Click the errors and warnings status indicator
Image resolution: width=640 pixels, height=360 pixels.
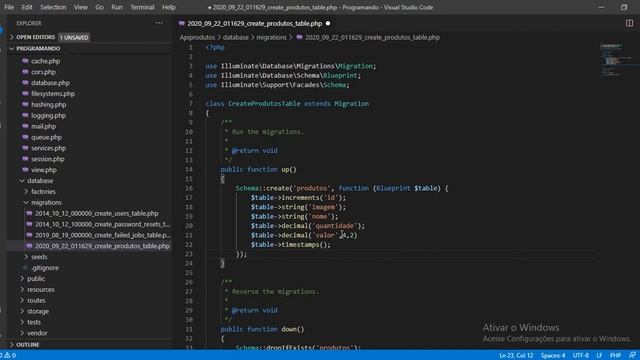click(x=8, y=356)
